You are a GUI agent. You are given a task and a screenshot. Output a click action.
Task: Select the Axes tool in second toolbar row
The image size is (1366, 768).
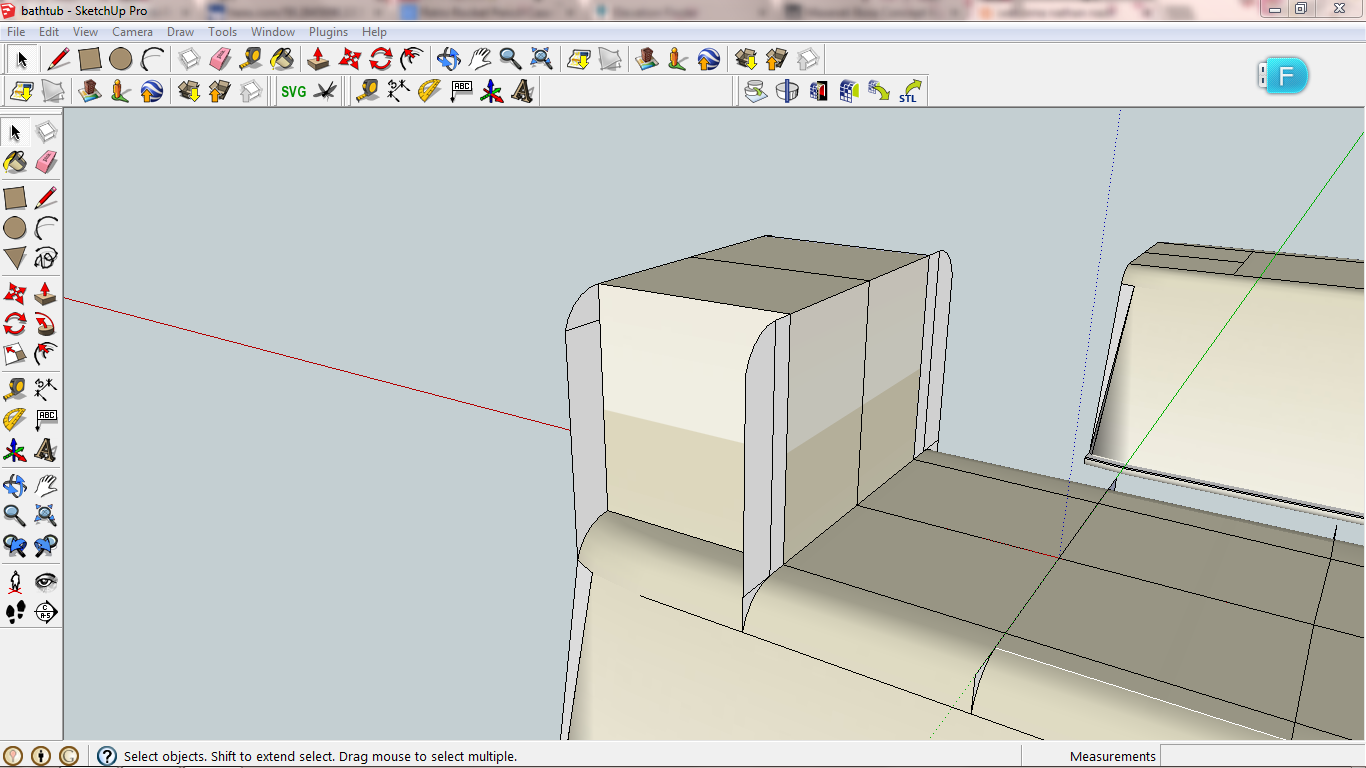tap(492, 92)
